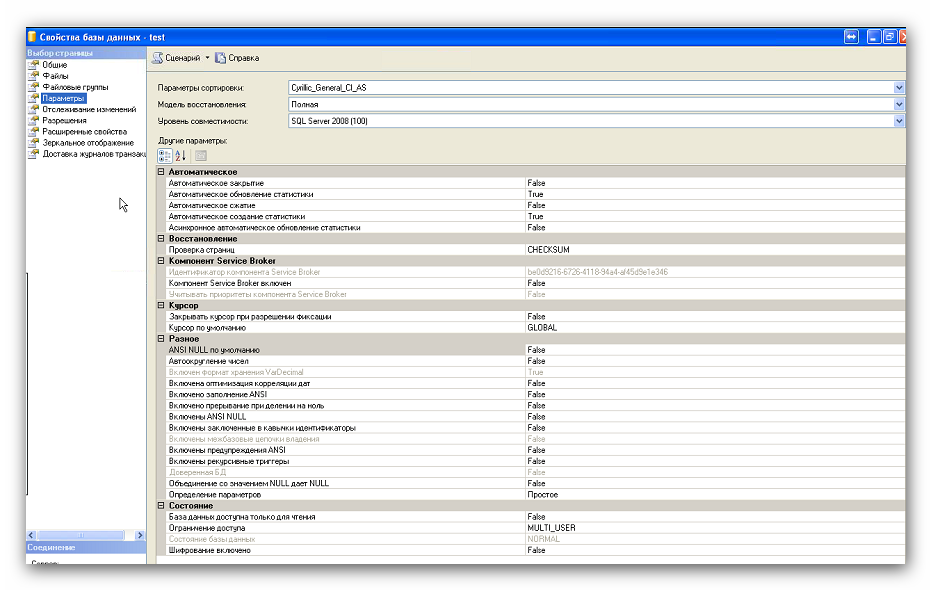Open Параметры сортировки collation dropdown
Screen dimensions: 932x590
click(x=899, y=88)
